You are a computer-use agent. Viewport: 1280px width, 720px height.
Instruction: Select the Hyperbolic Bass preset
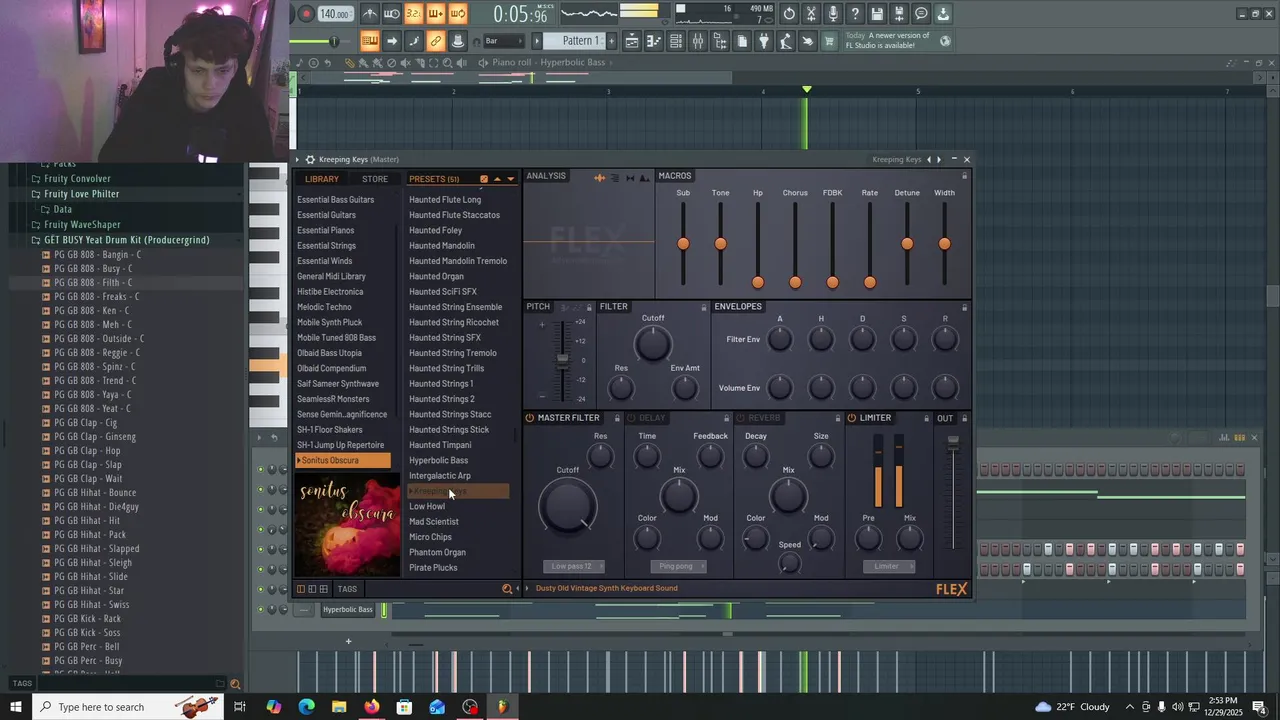click(438, 460)
